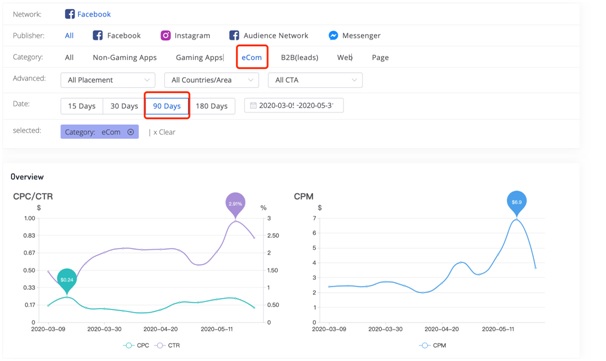Click the $6.9 CPM peak marker
Screen dimensions: 606x361
pyautogui.click(x=517, y=203)
